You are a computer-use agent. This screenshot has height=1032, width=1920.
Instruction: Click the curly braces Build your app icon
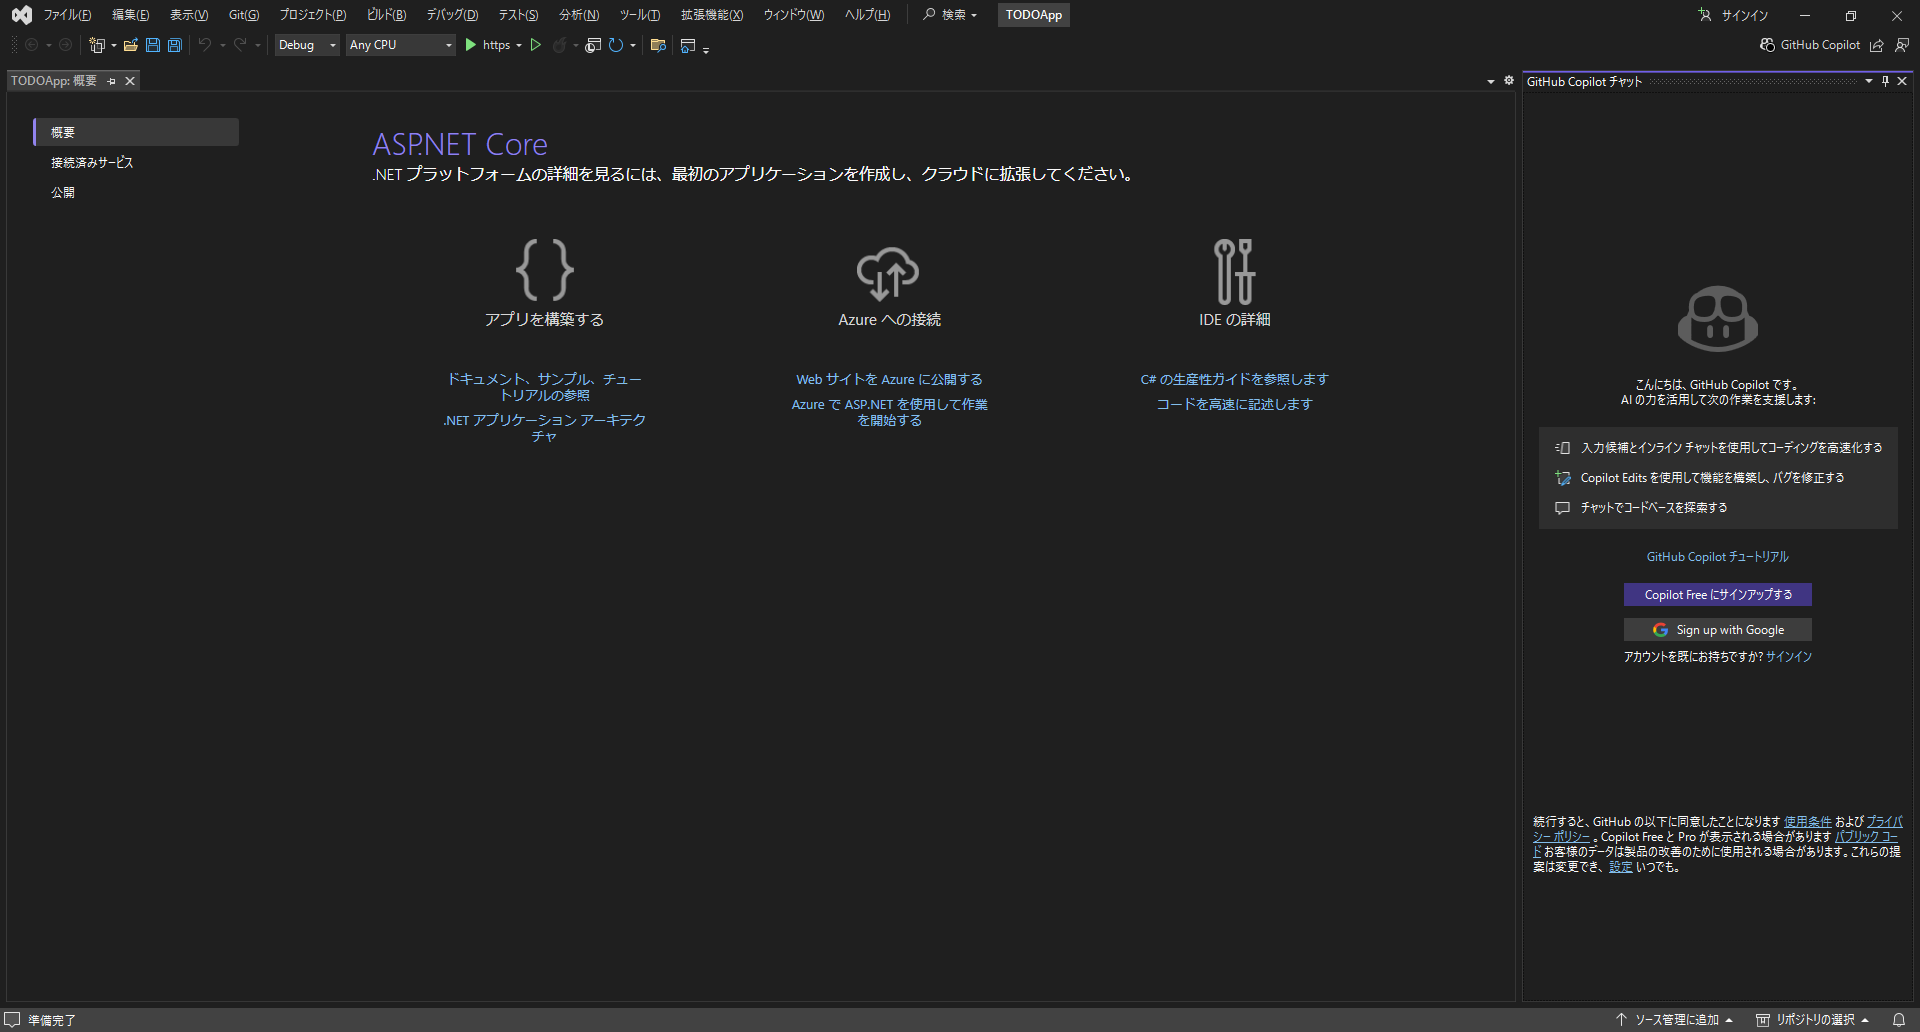coord(545,270)
